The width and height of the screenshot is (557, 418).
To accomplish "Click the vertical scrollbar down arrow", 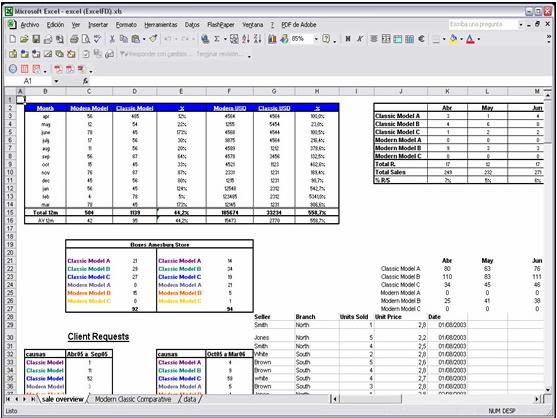I will pos(547,390).
